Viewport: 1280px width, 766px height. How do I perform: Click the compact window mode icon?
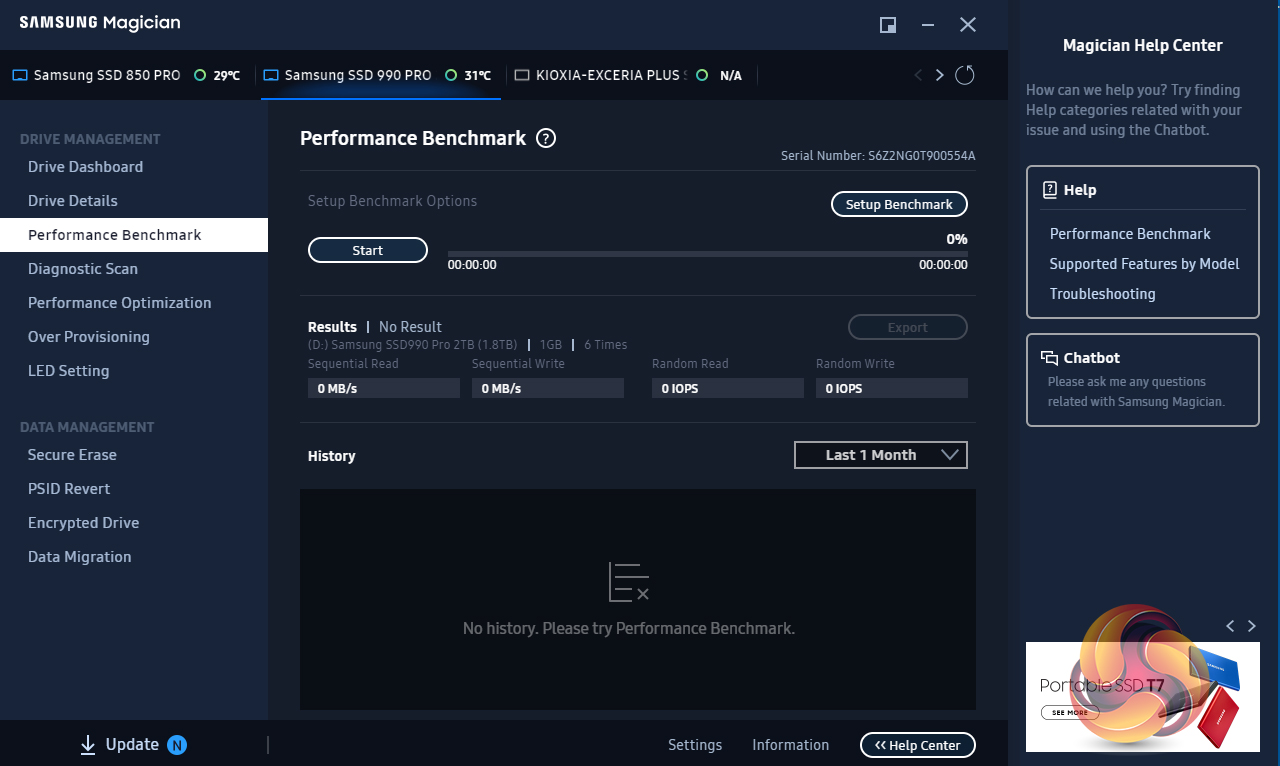pyautogui.click(x=887, y=25)
